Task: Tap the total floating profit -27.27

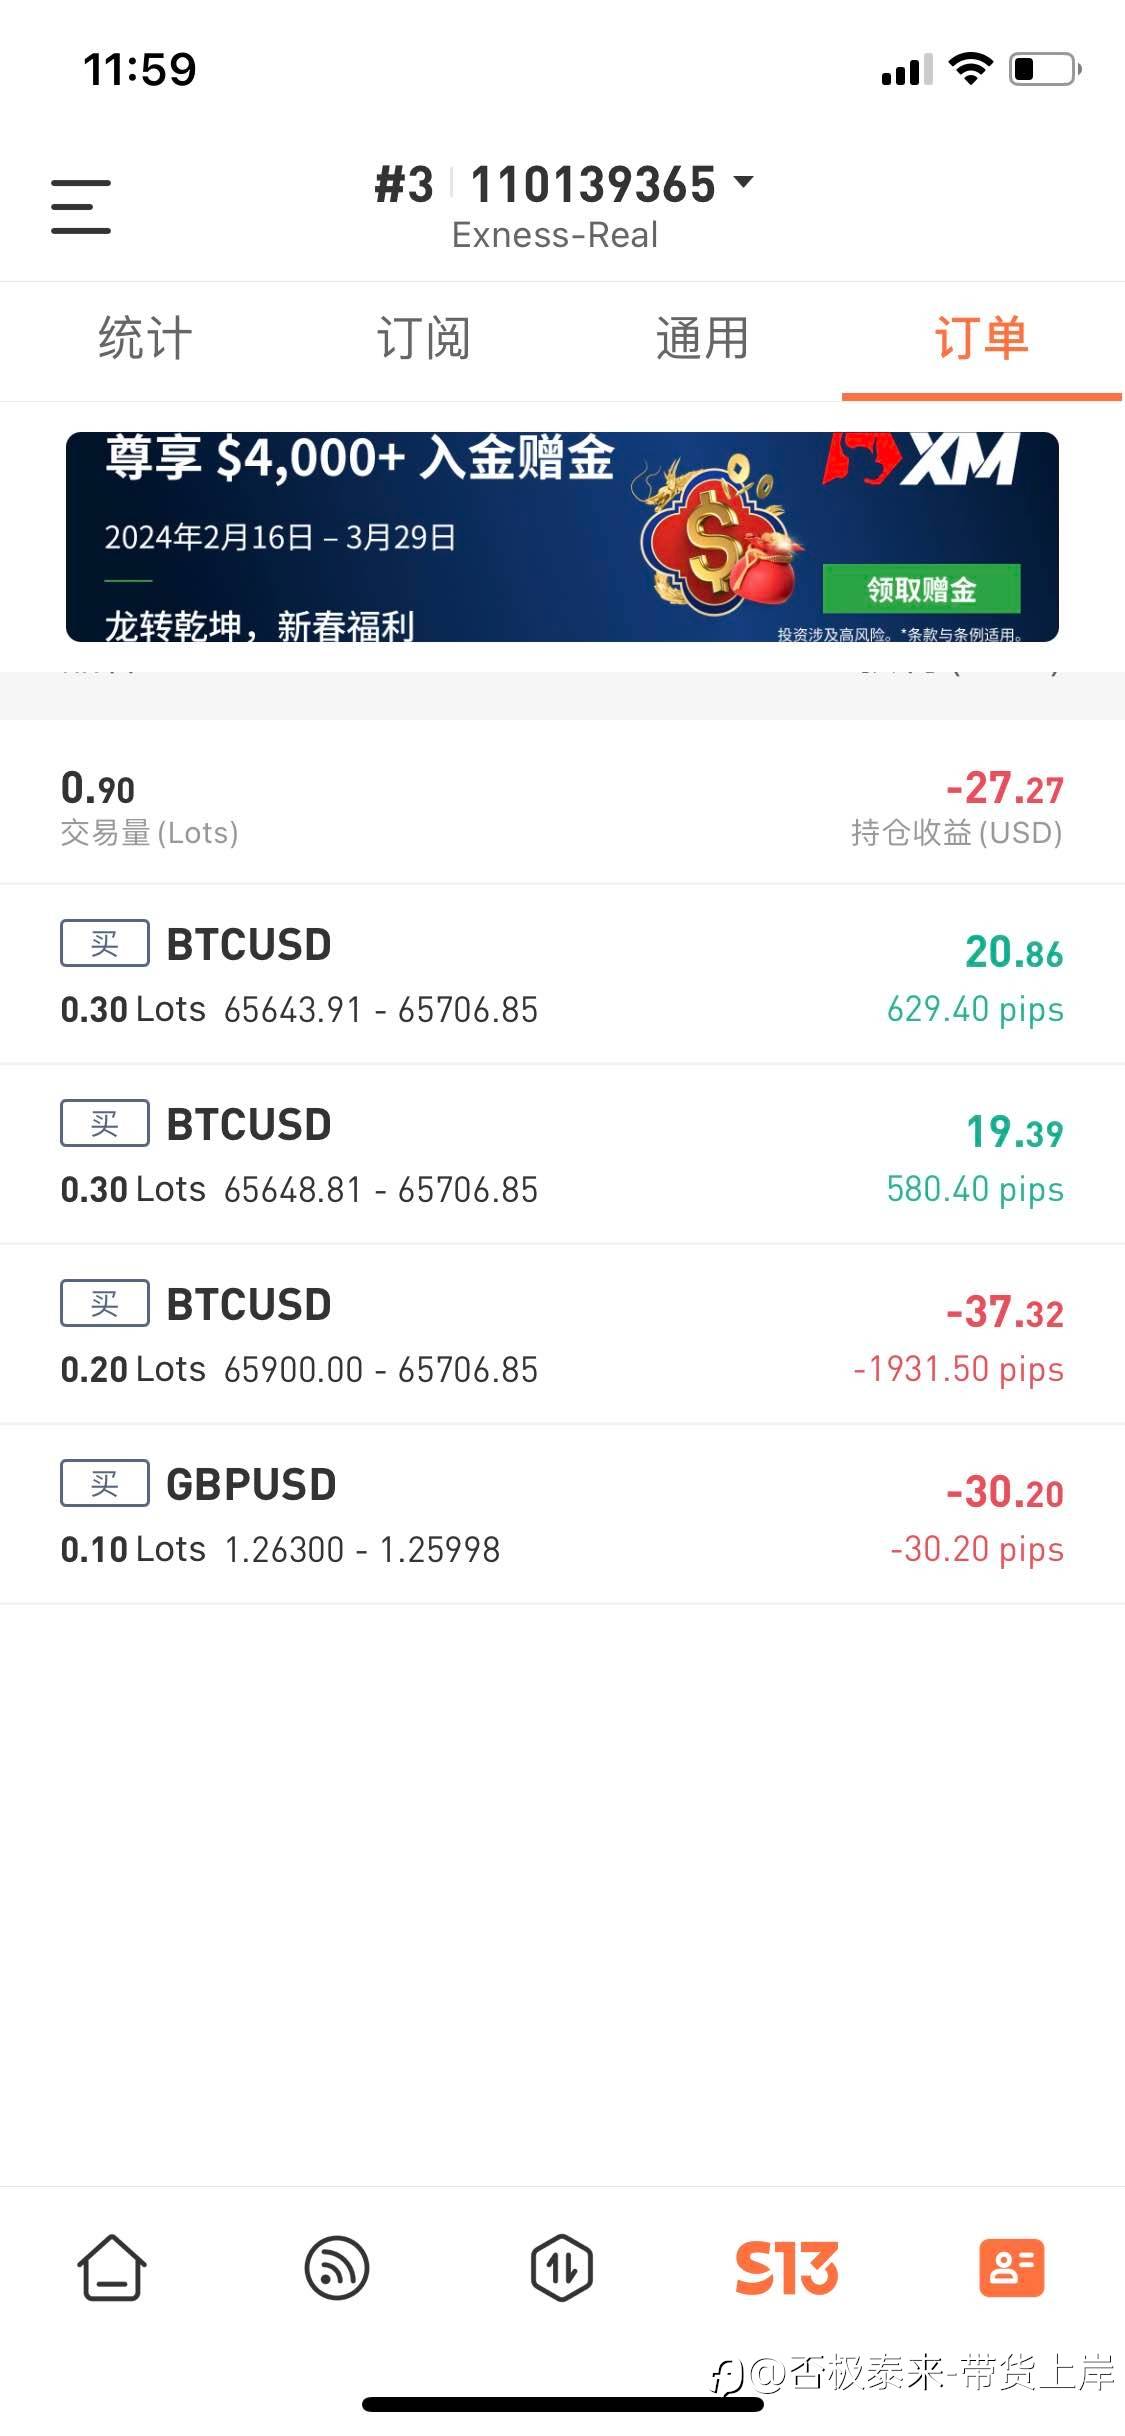Action: 1003,789
